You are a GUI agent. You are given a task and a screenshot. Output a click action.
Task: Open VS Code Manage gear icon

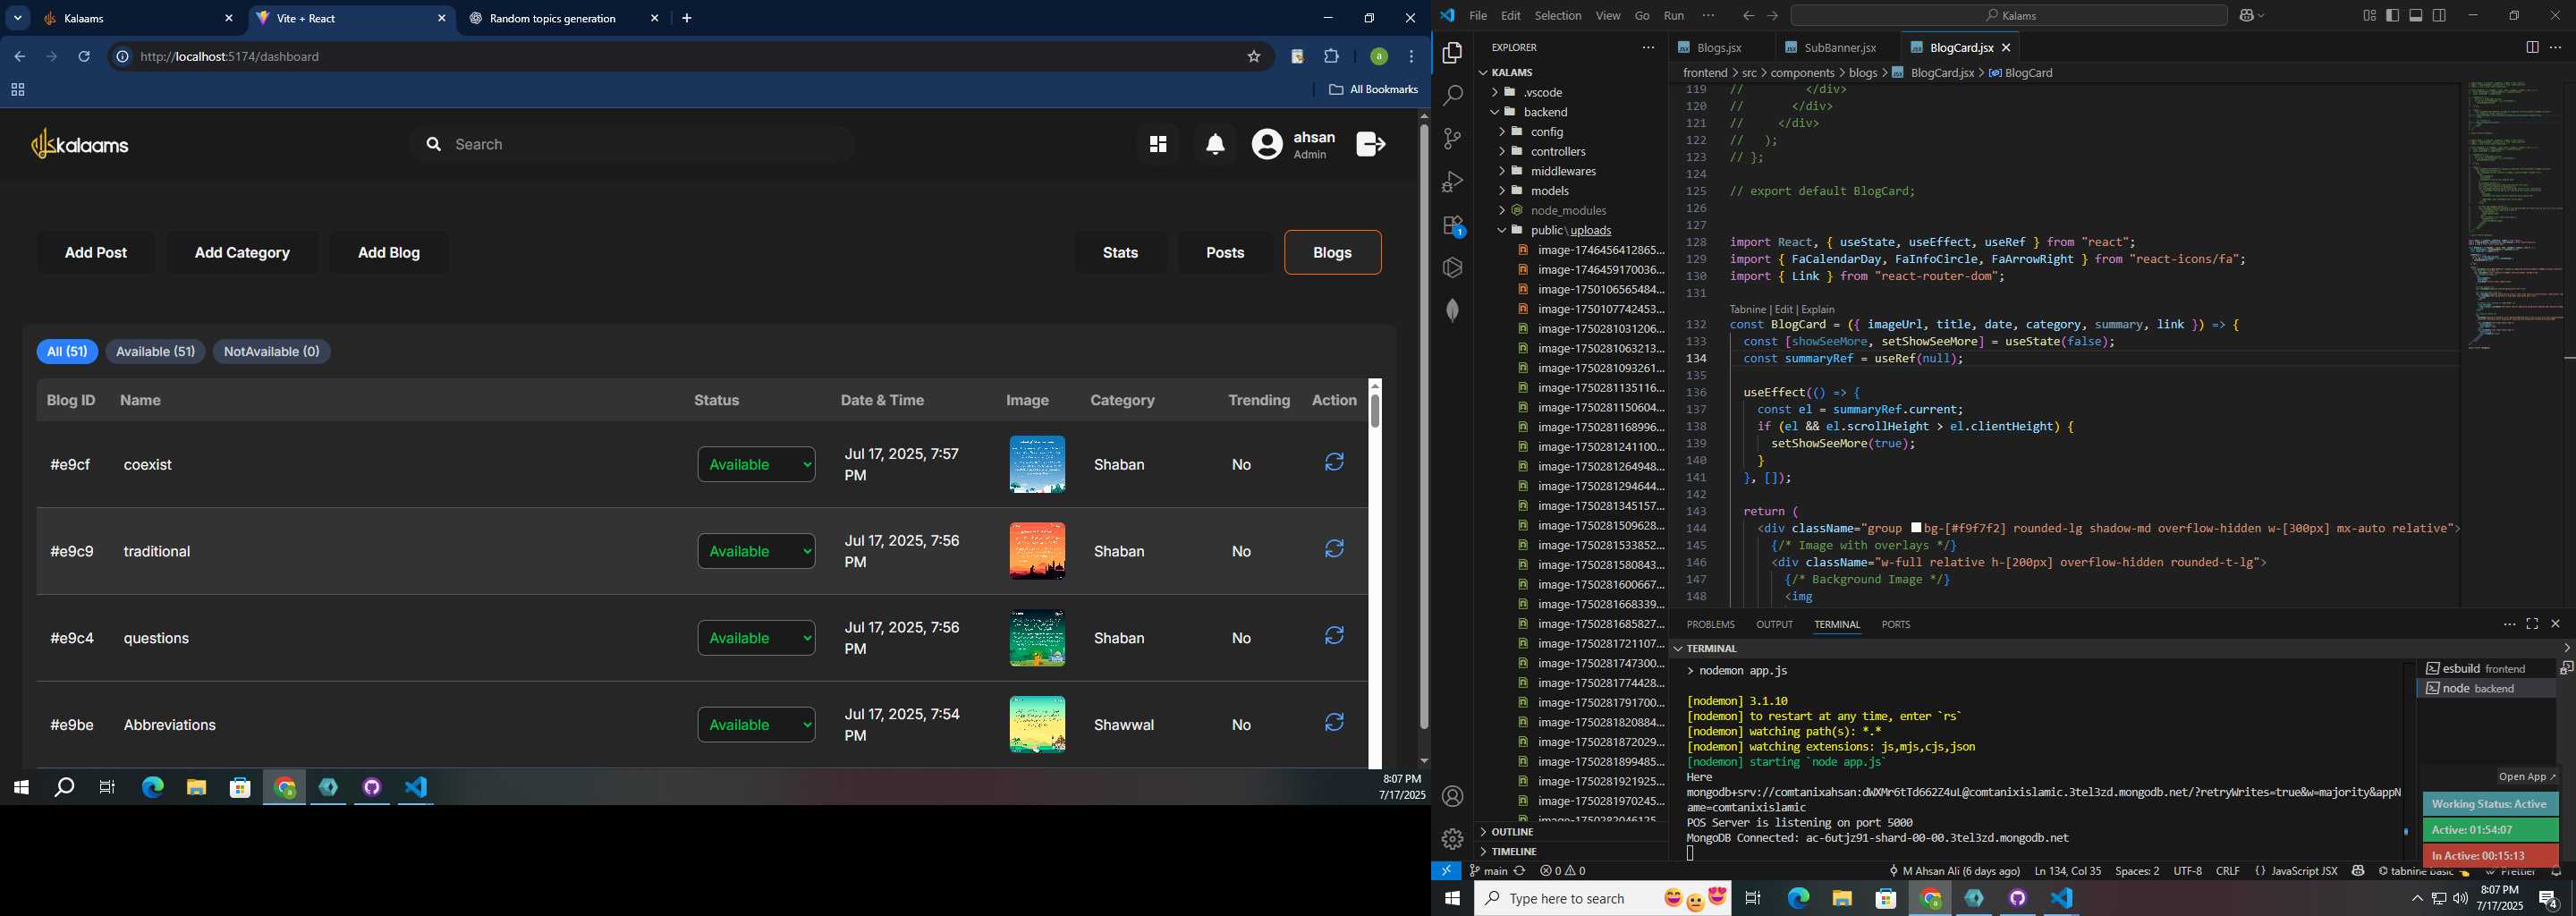(1452, 839)
